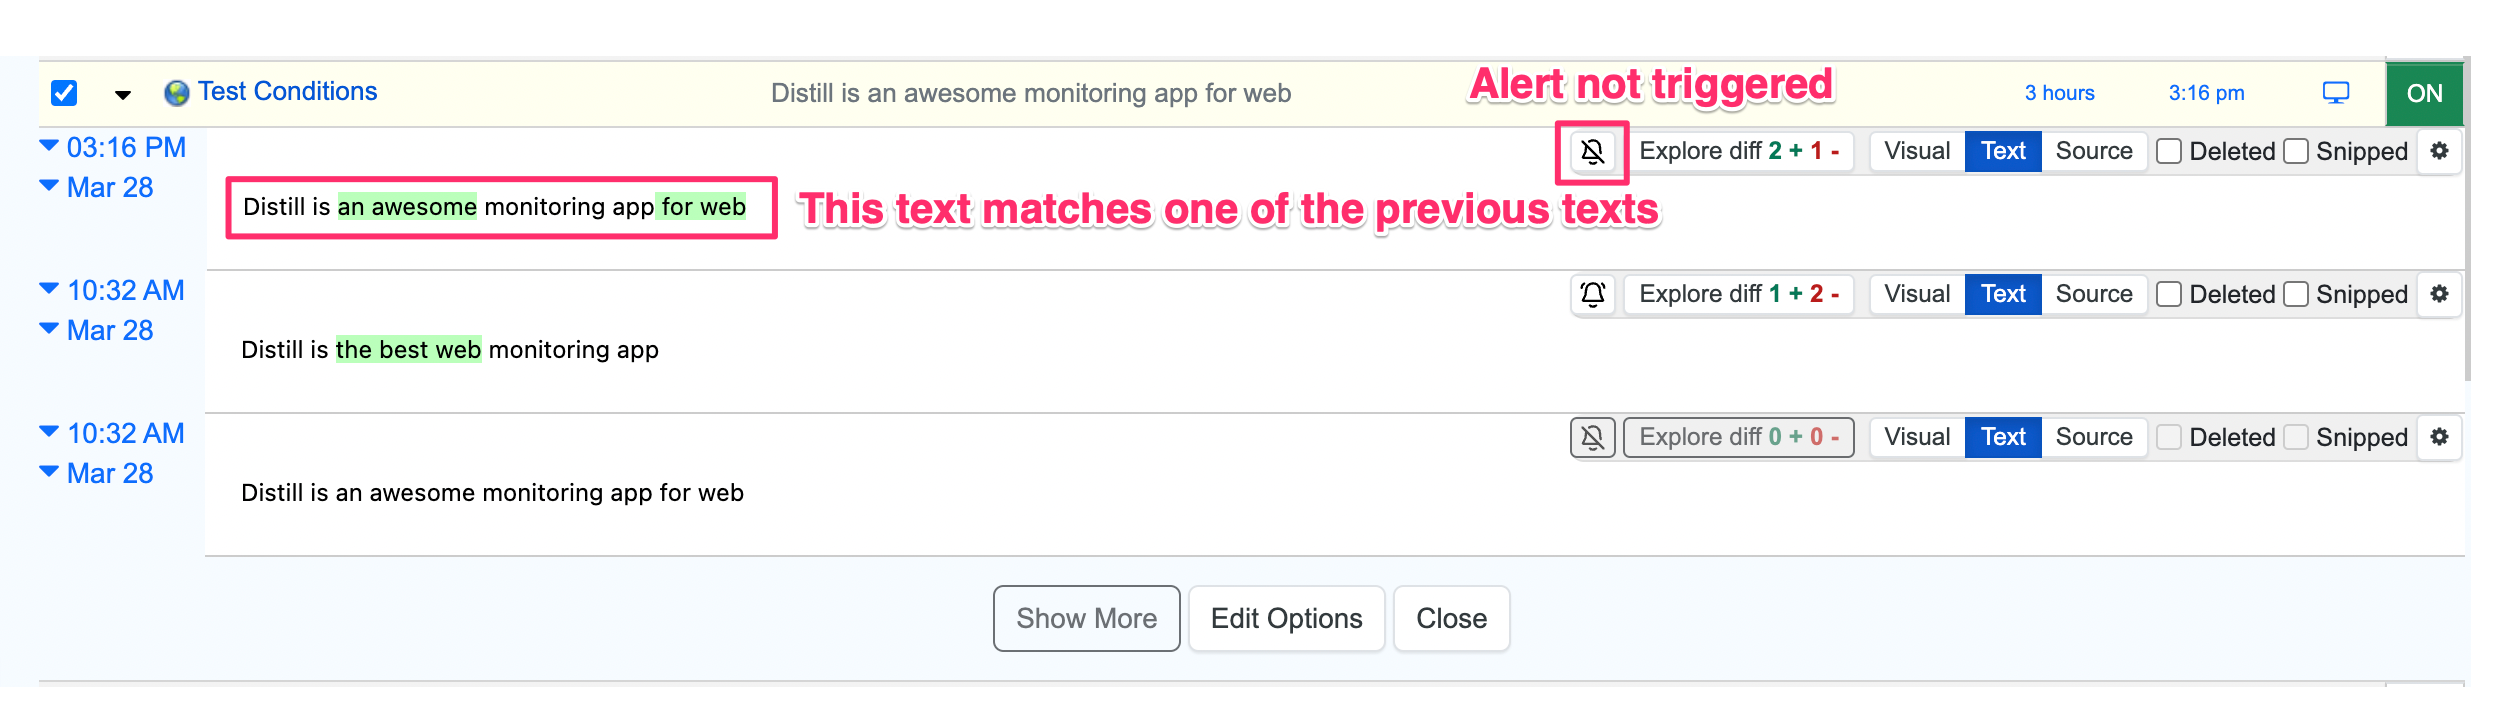The width and height of the screenshot is (2512, 728).
Task: Mute alerts via the crossed-out bell icon
Action: point(1594,152)
